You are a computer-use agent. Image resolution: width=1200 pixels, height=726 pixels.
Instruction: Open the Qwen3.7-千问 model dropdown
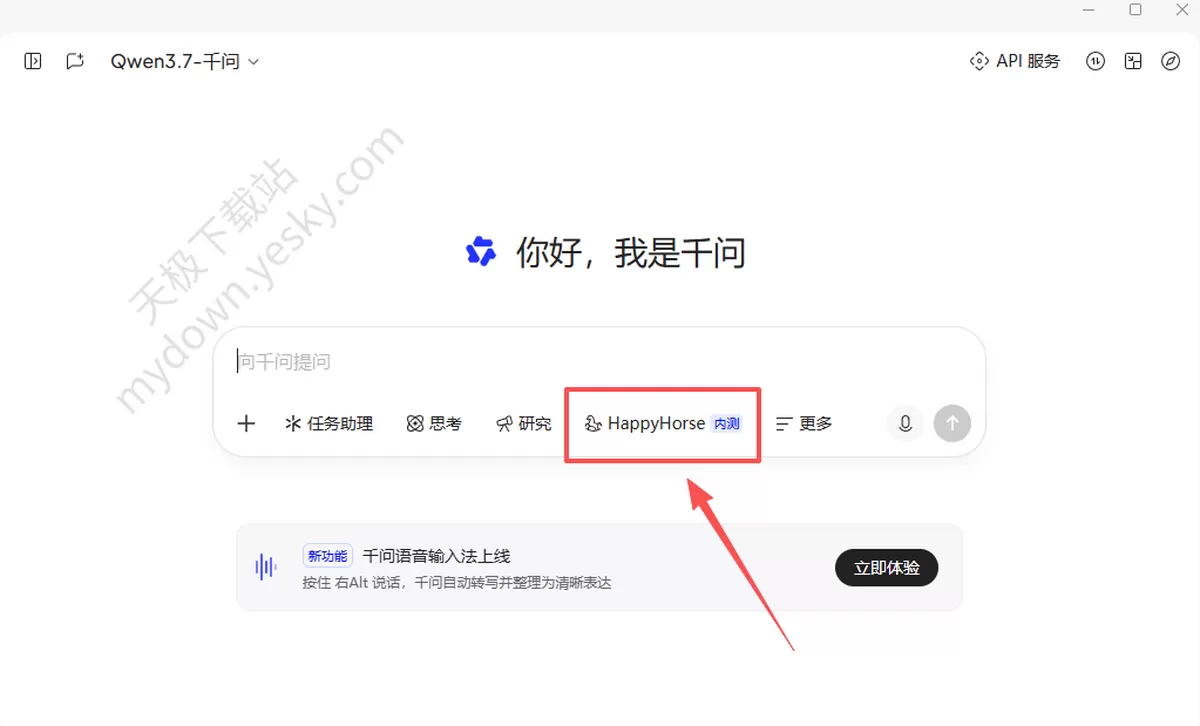[x=185, y=61]
